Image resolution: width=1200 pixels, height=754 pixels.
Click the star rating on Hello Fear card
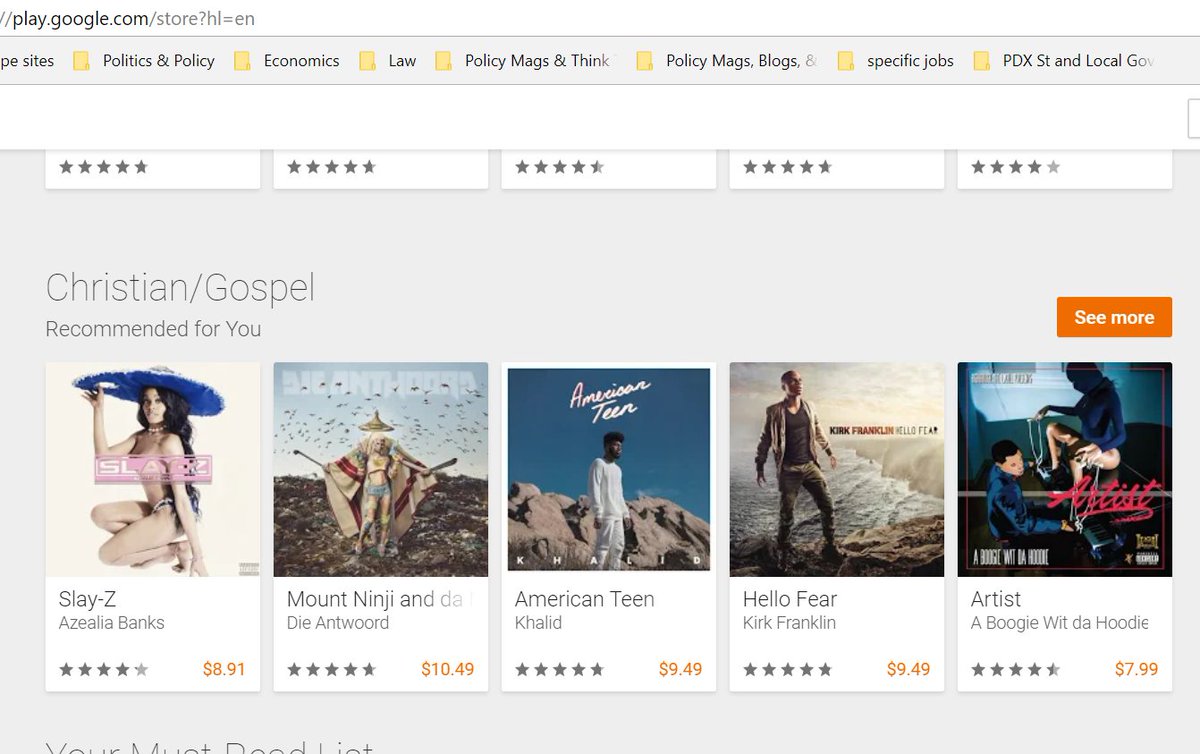[788, 670]
